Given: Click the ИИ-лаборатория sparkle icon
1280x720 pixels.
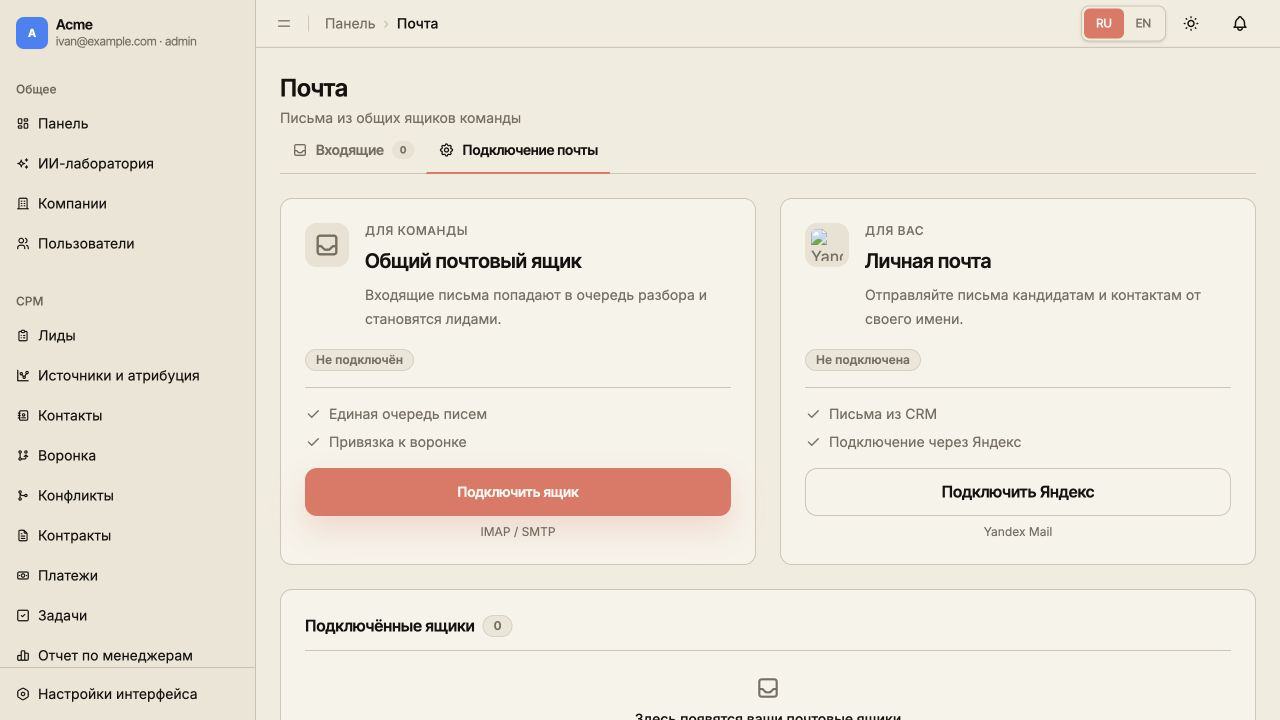Looking at the screenshot, I should coord(23,164).
